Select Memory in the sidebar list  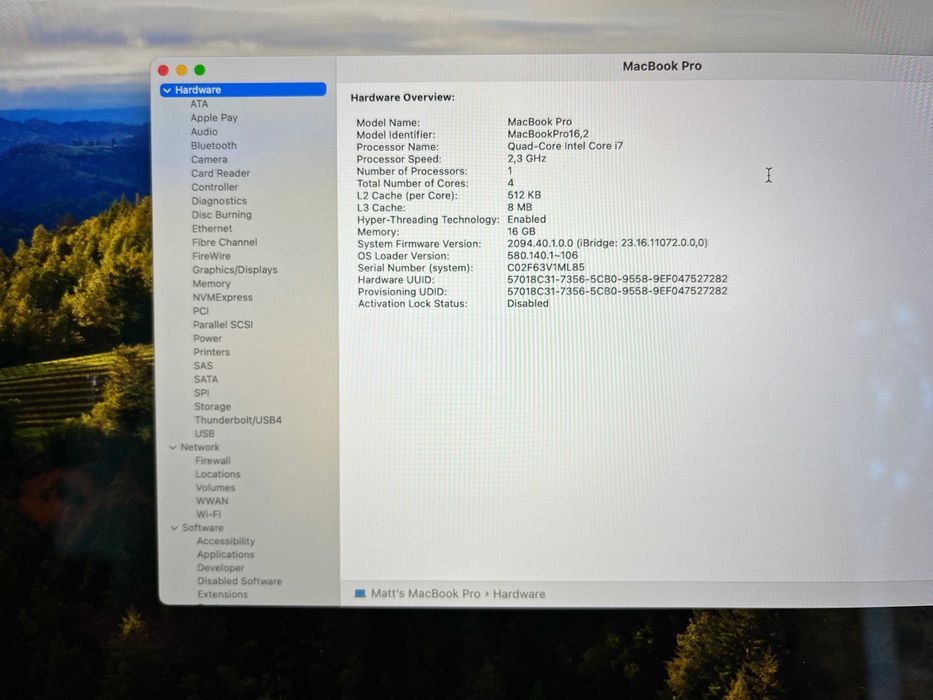click(211, 284)
